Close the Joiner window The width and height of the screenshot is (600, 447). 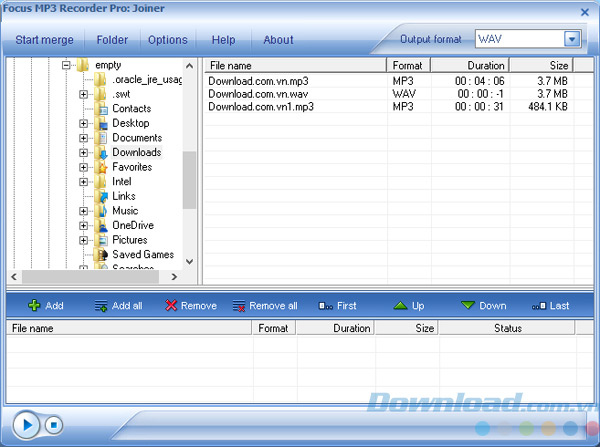tap(585, 12)
